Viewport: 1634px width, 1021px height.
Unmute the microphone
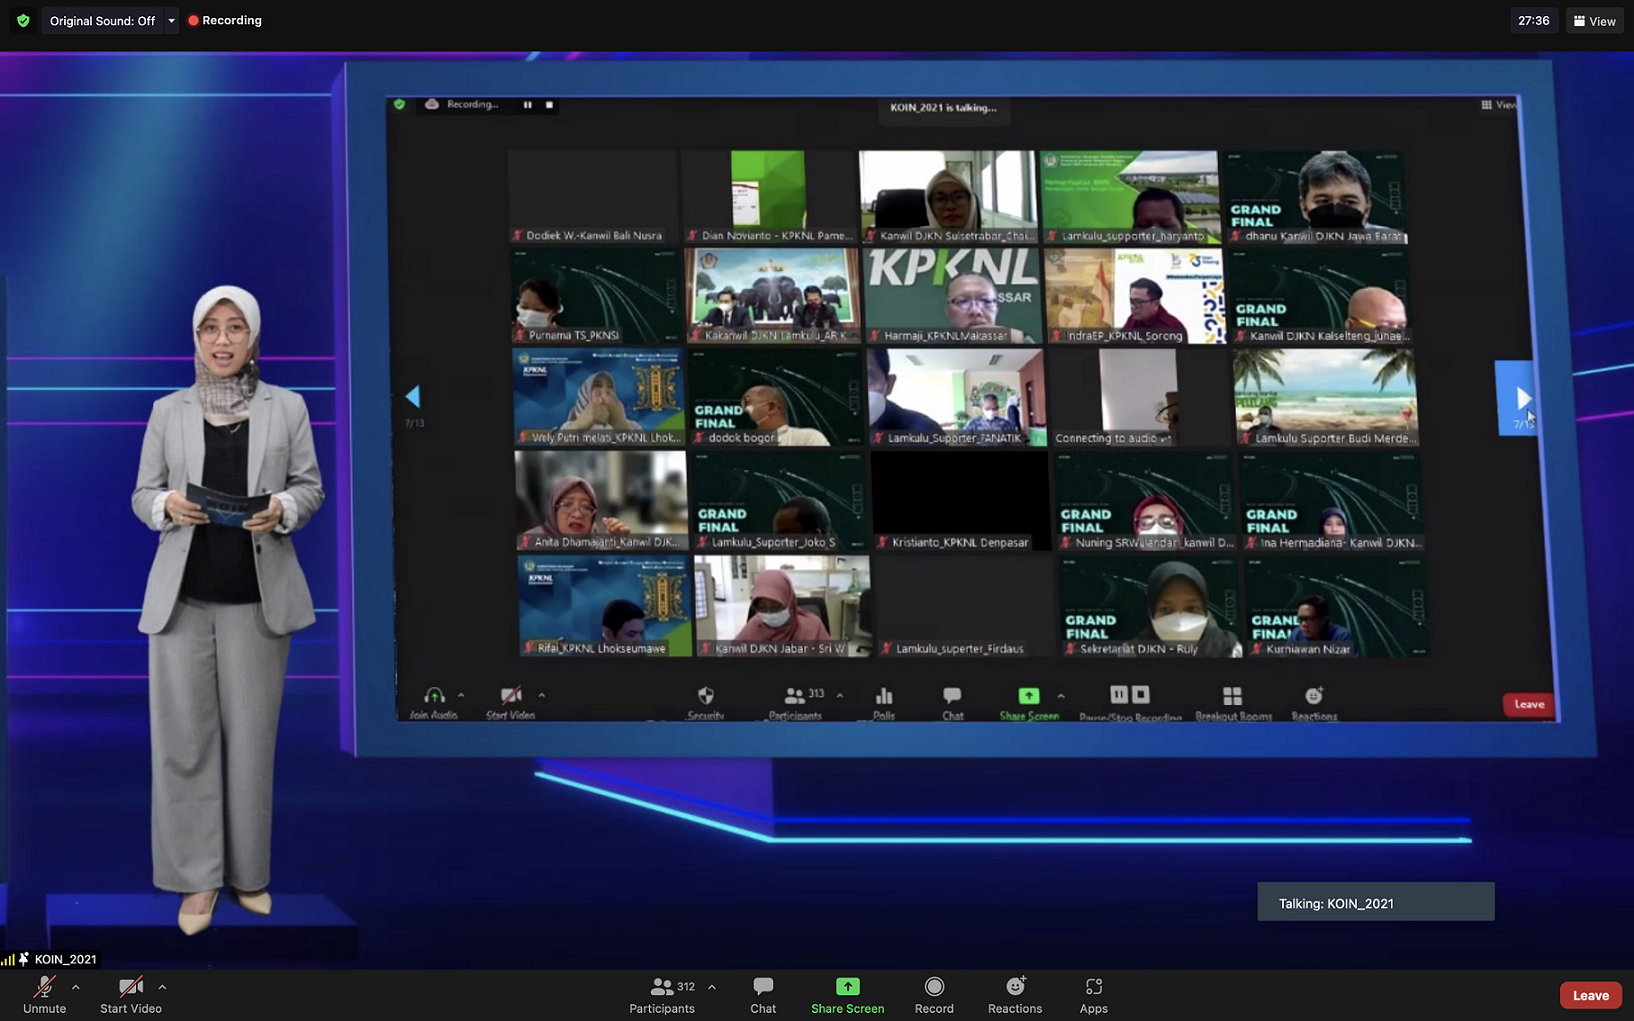[44, 995]
